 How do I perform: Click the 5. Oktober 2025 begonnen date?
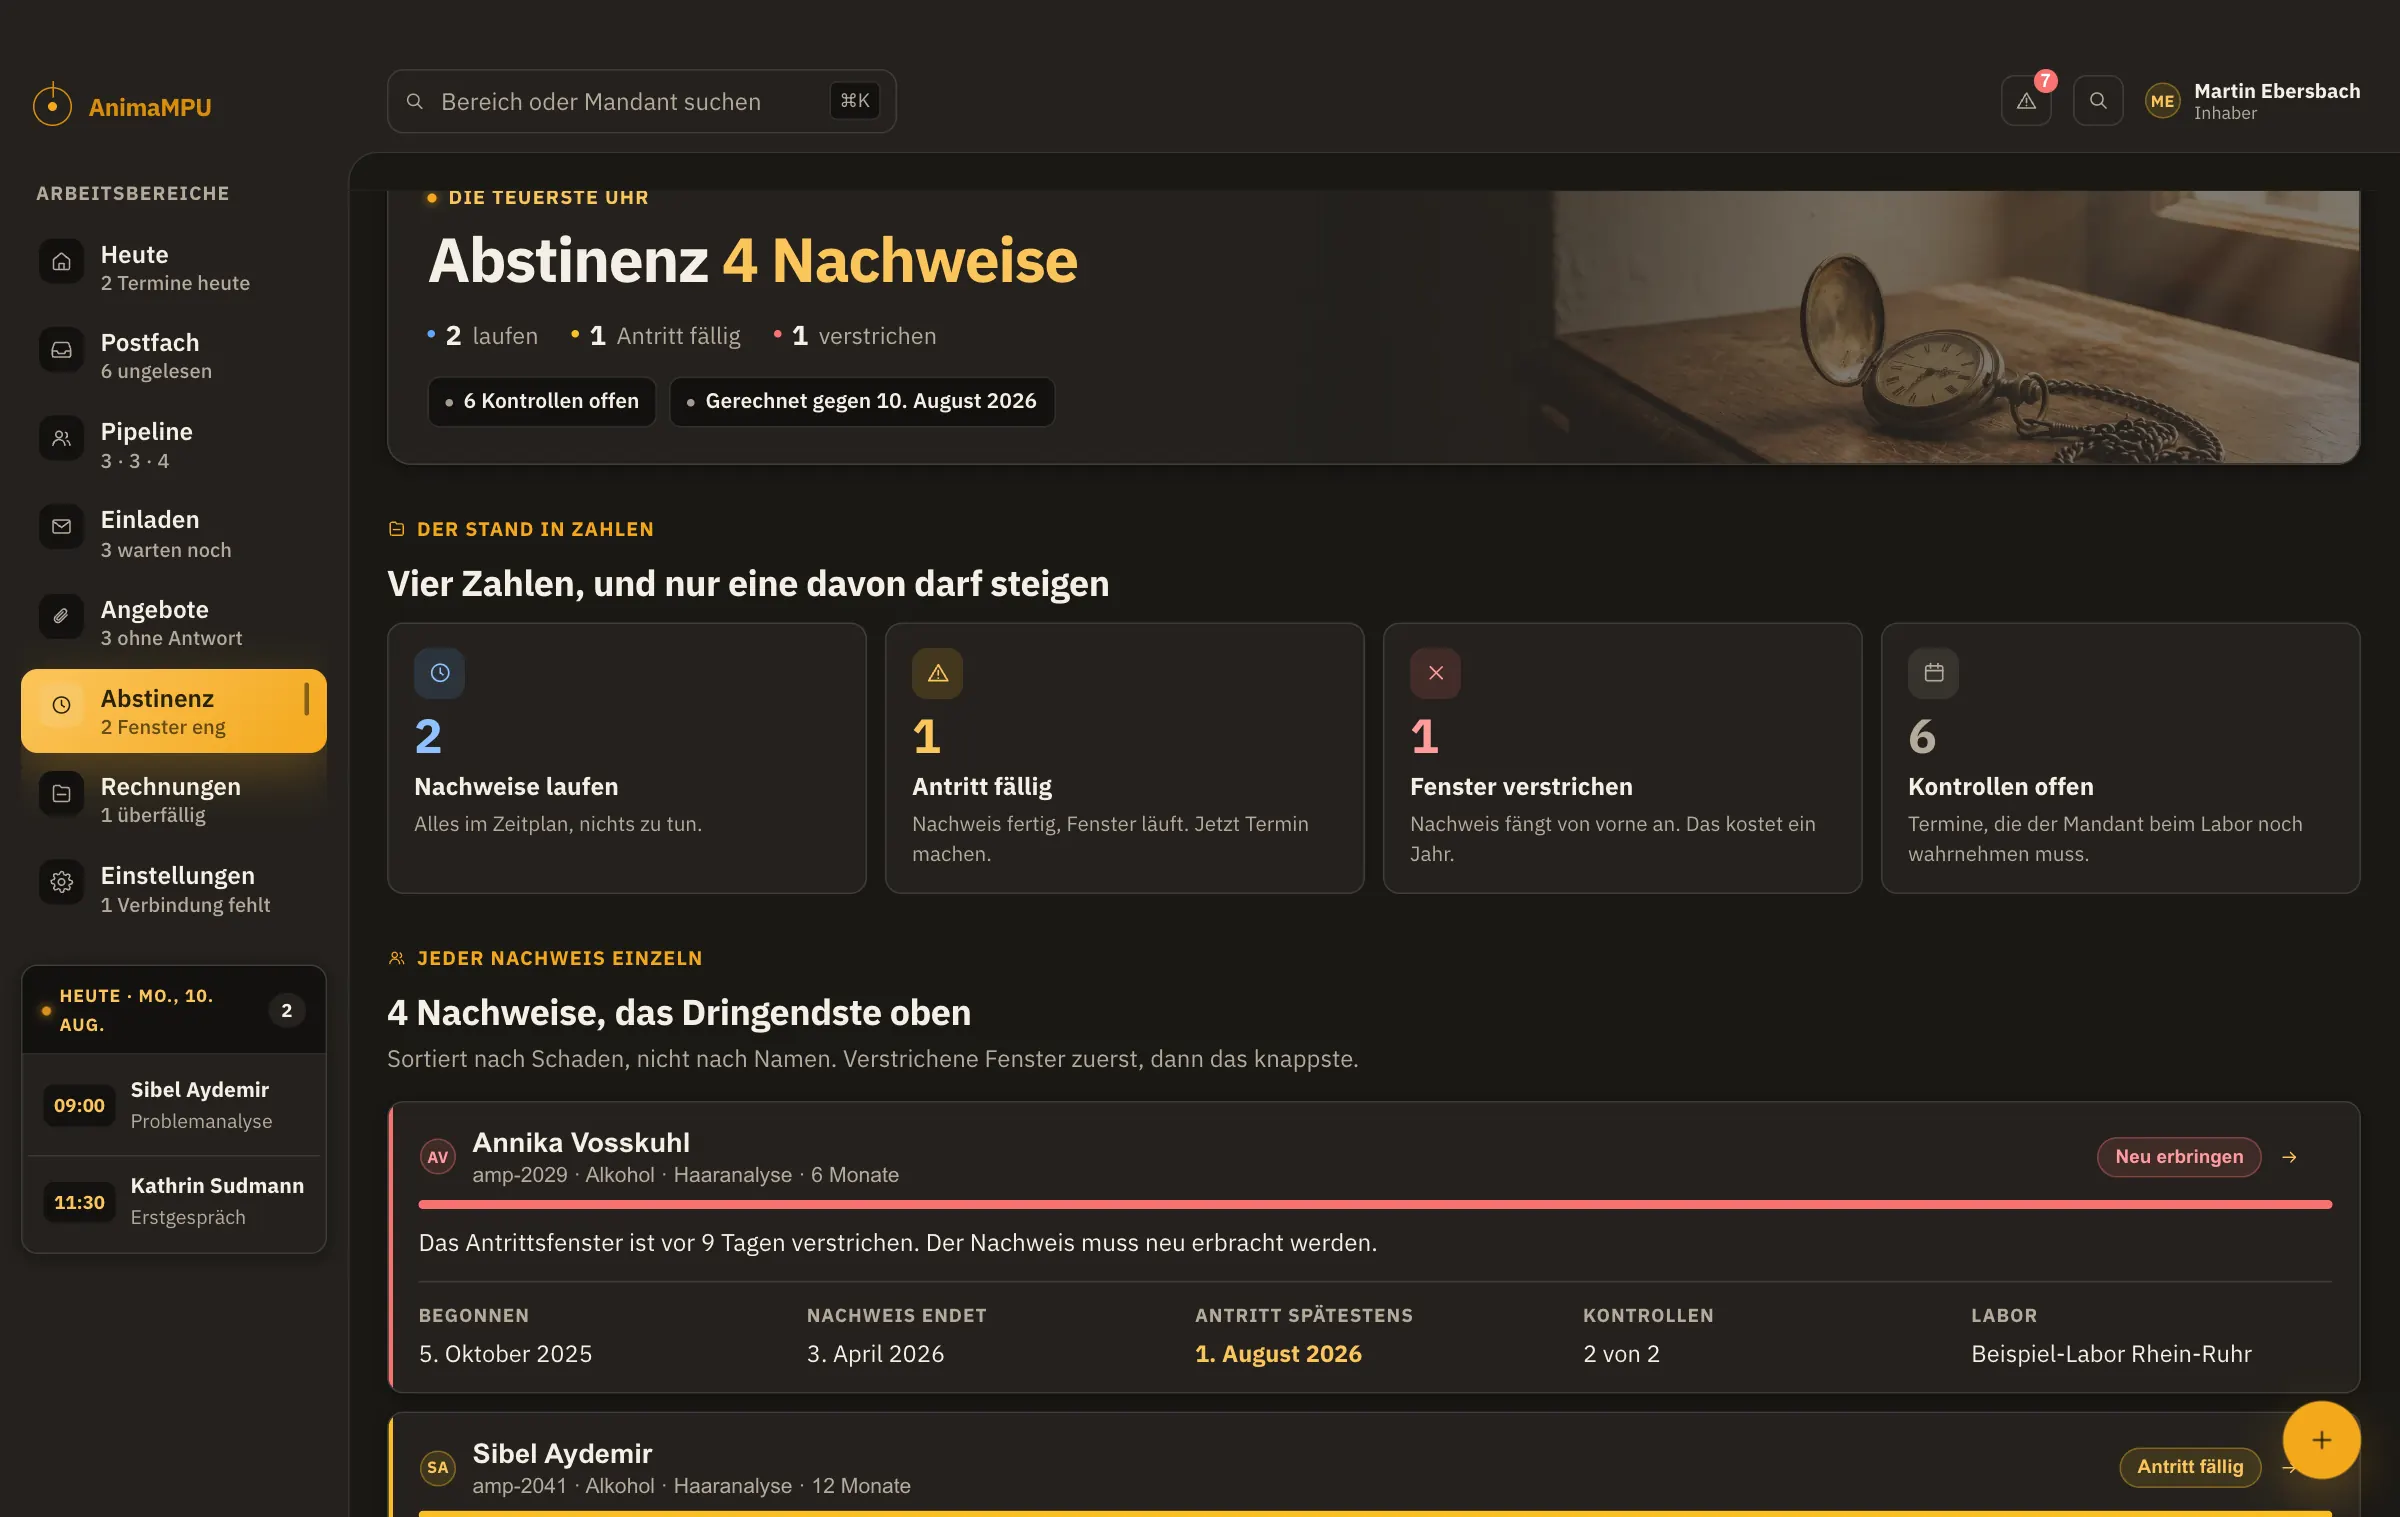click(x=506, y=1353)
